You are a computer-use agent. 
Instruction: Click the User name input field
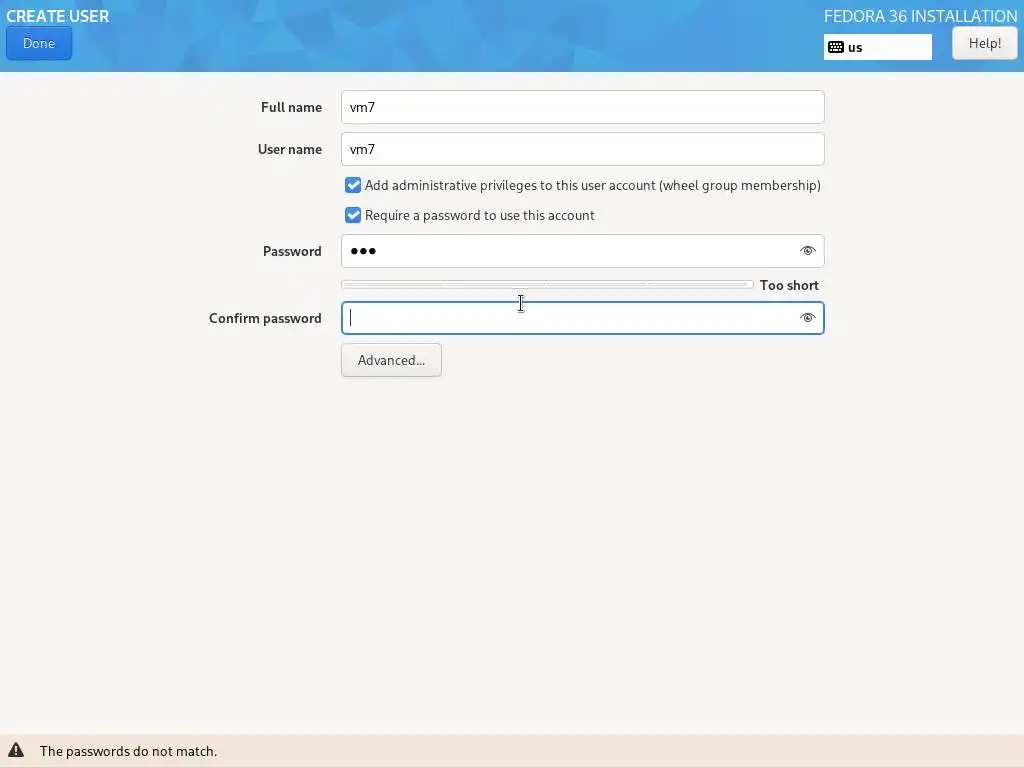tap(583, 149)
